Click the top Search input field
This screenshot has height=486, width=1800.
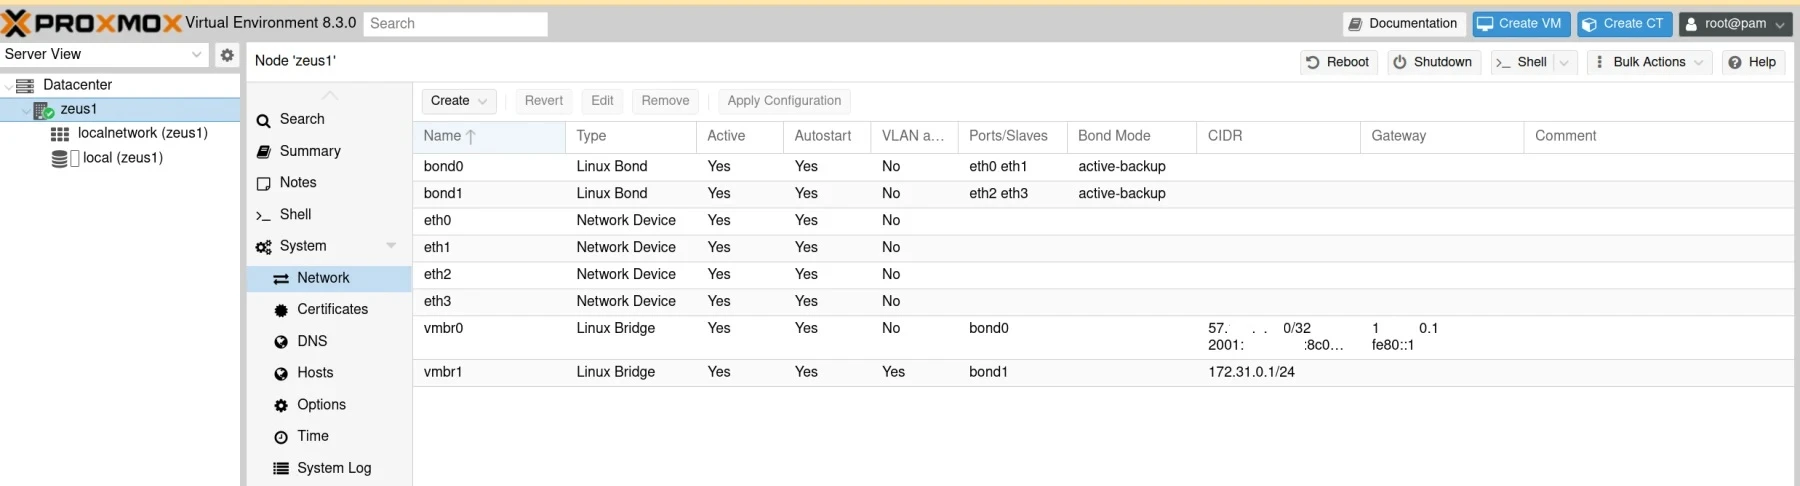coord(455,24)
